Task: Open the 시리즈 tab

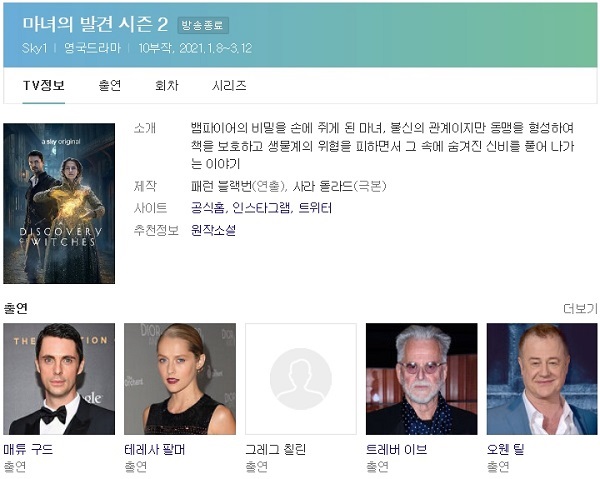Action: (229, 86)
